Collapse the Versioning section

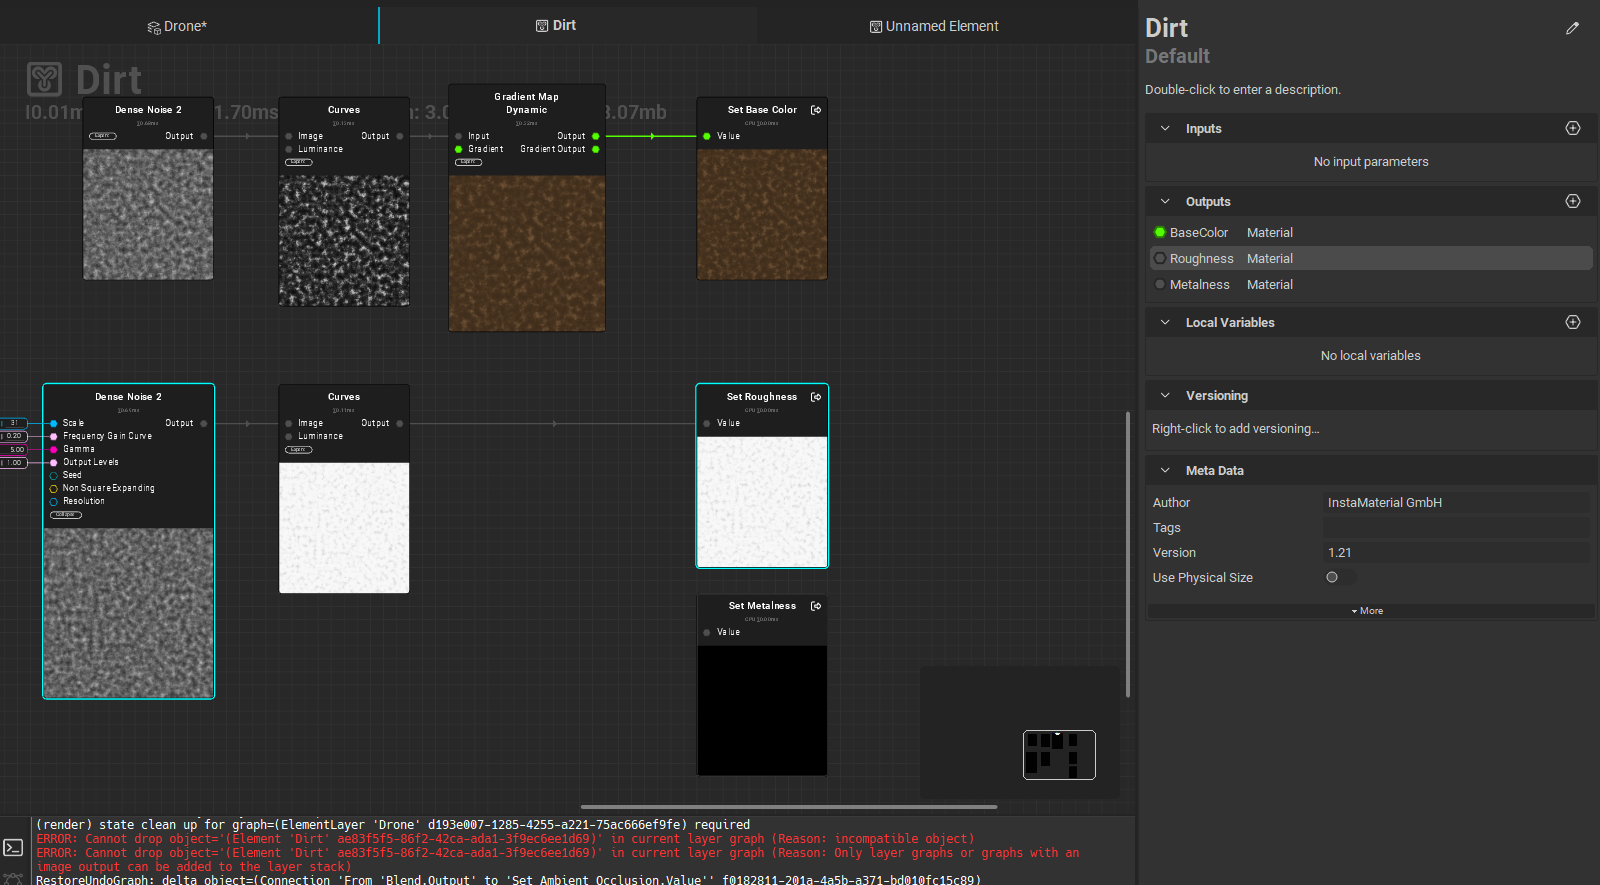coord(1165,395)
